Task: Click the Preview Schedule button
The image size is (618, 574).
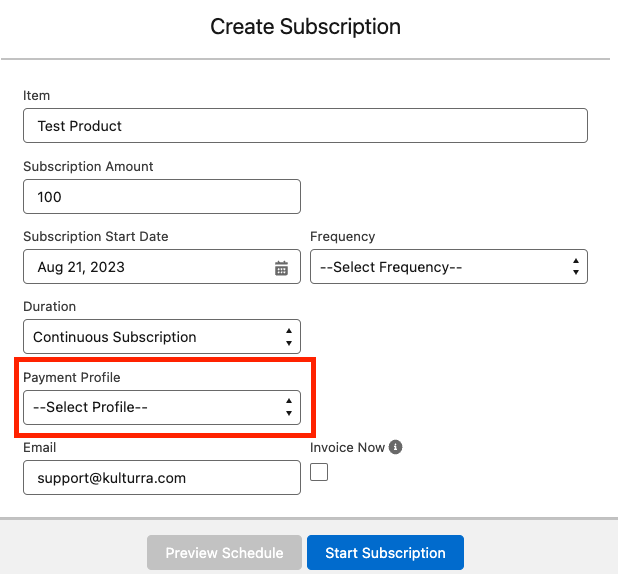Action: (224, 553)
